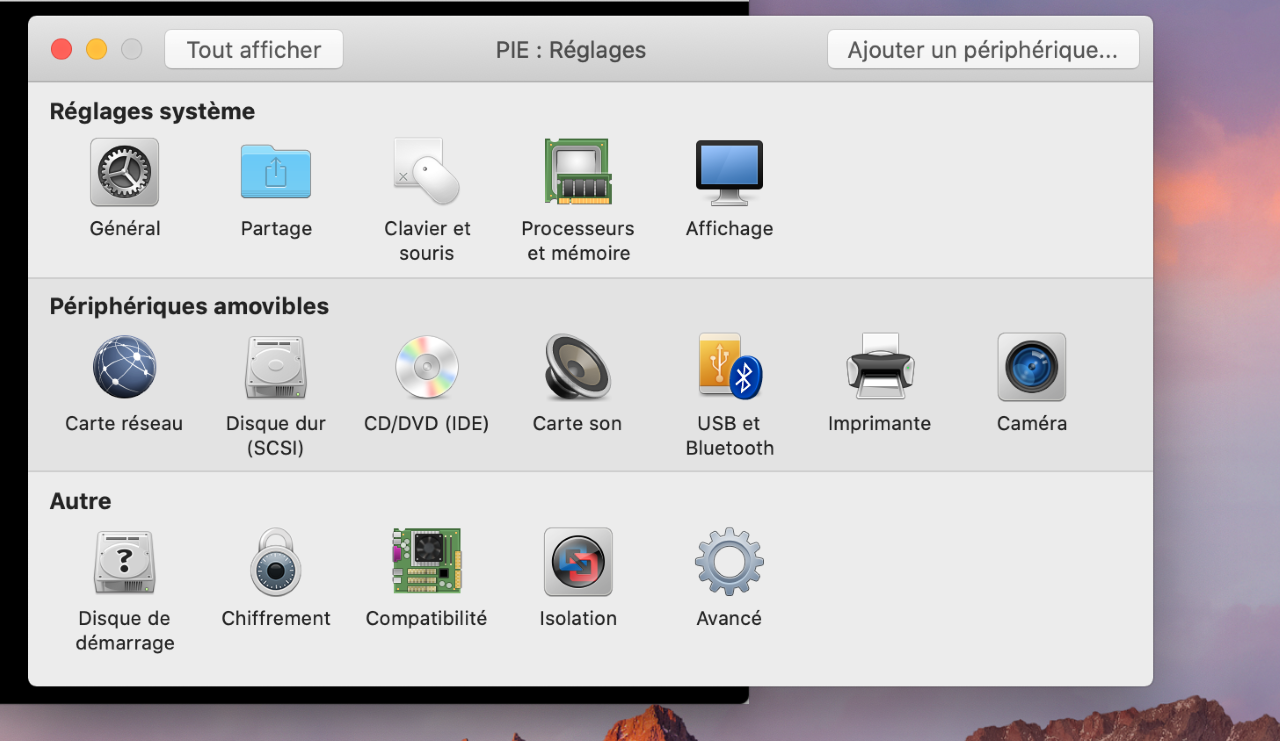Minimize the settings window with yellow button
Image resolution: width=1280 pixels, height=741 pixels.
click(x=96, y=49)
